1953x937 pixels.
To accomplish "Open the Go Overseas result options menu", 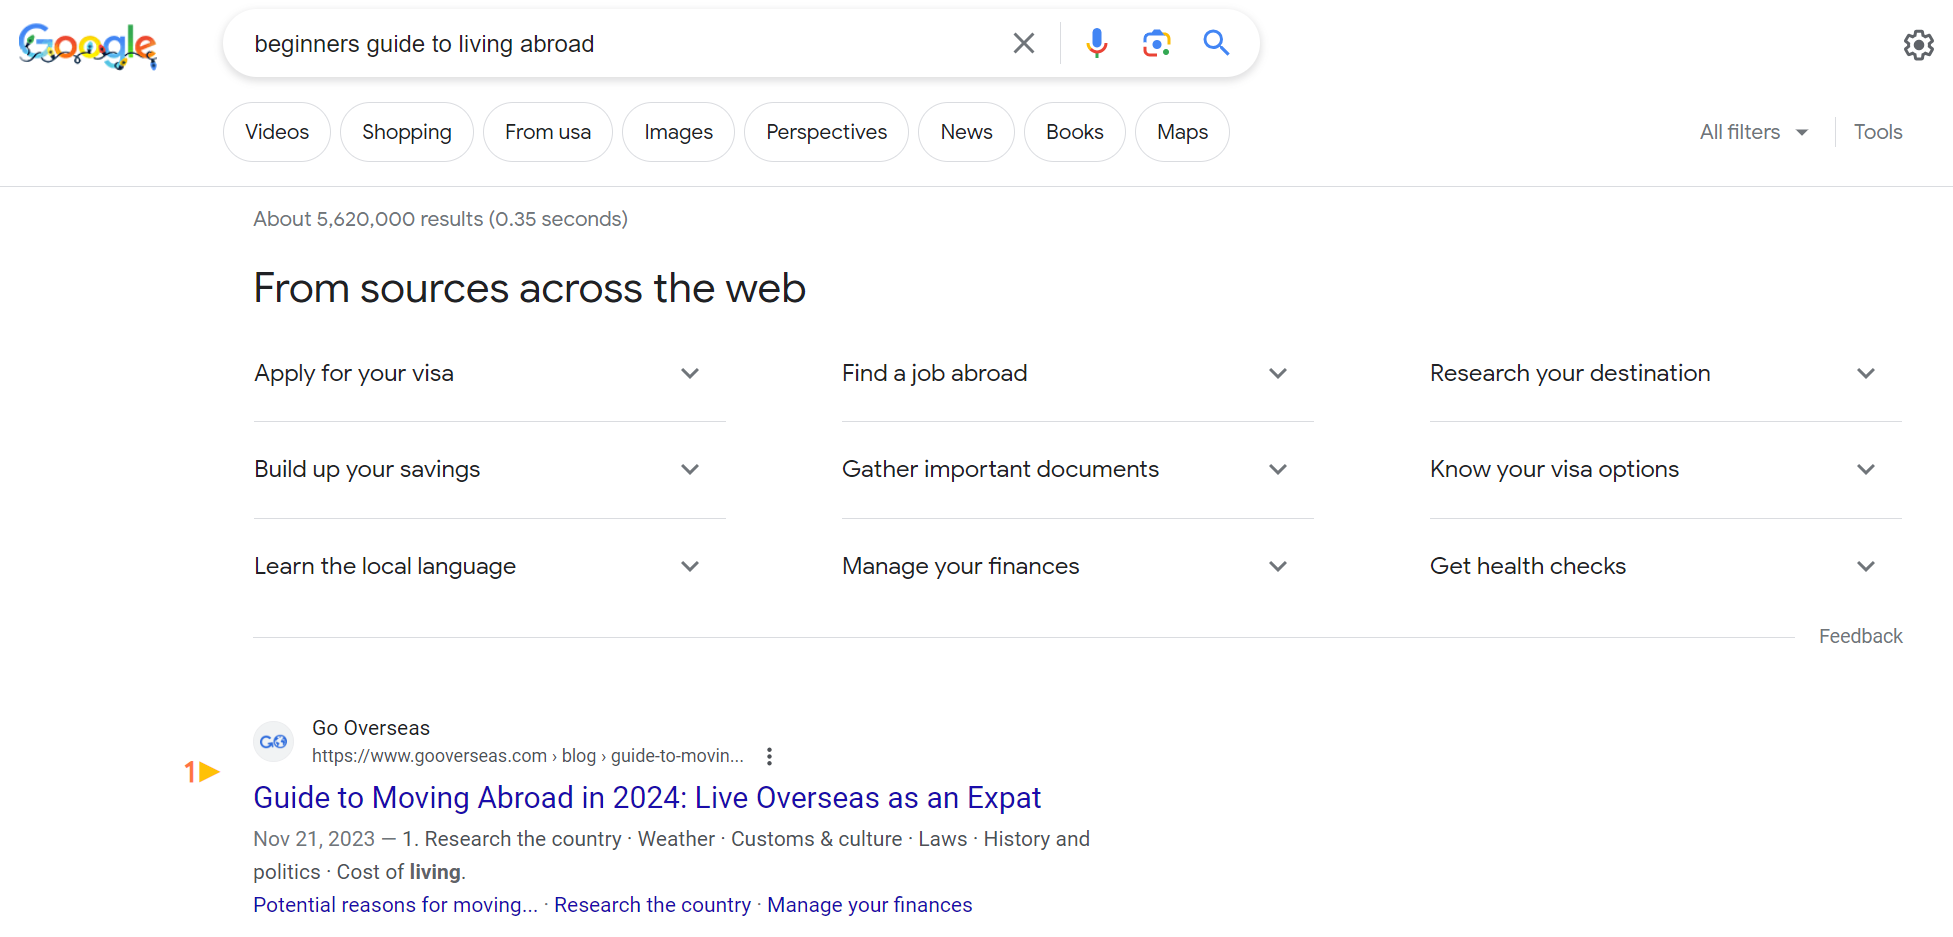I will pyautogui.click(x=769, y=756).
